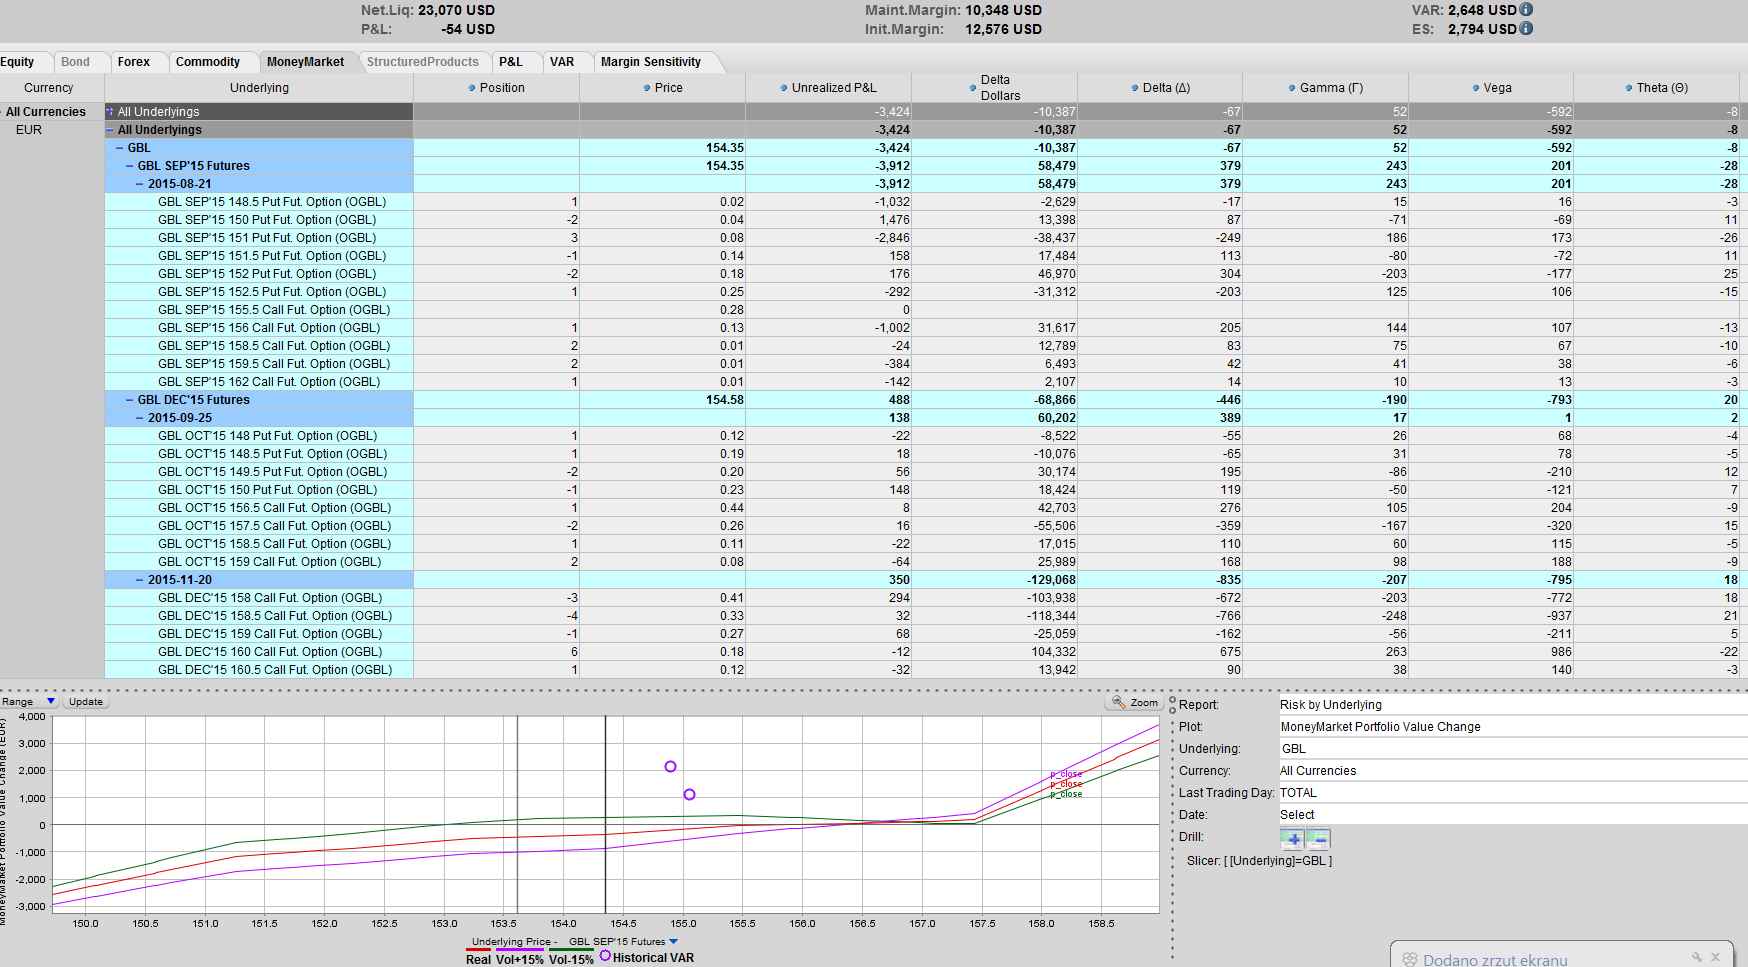
Task: Open the Range dropdown arrow
Action: coord(51,702)
